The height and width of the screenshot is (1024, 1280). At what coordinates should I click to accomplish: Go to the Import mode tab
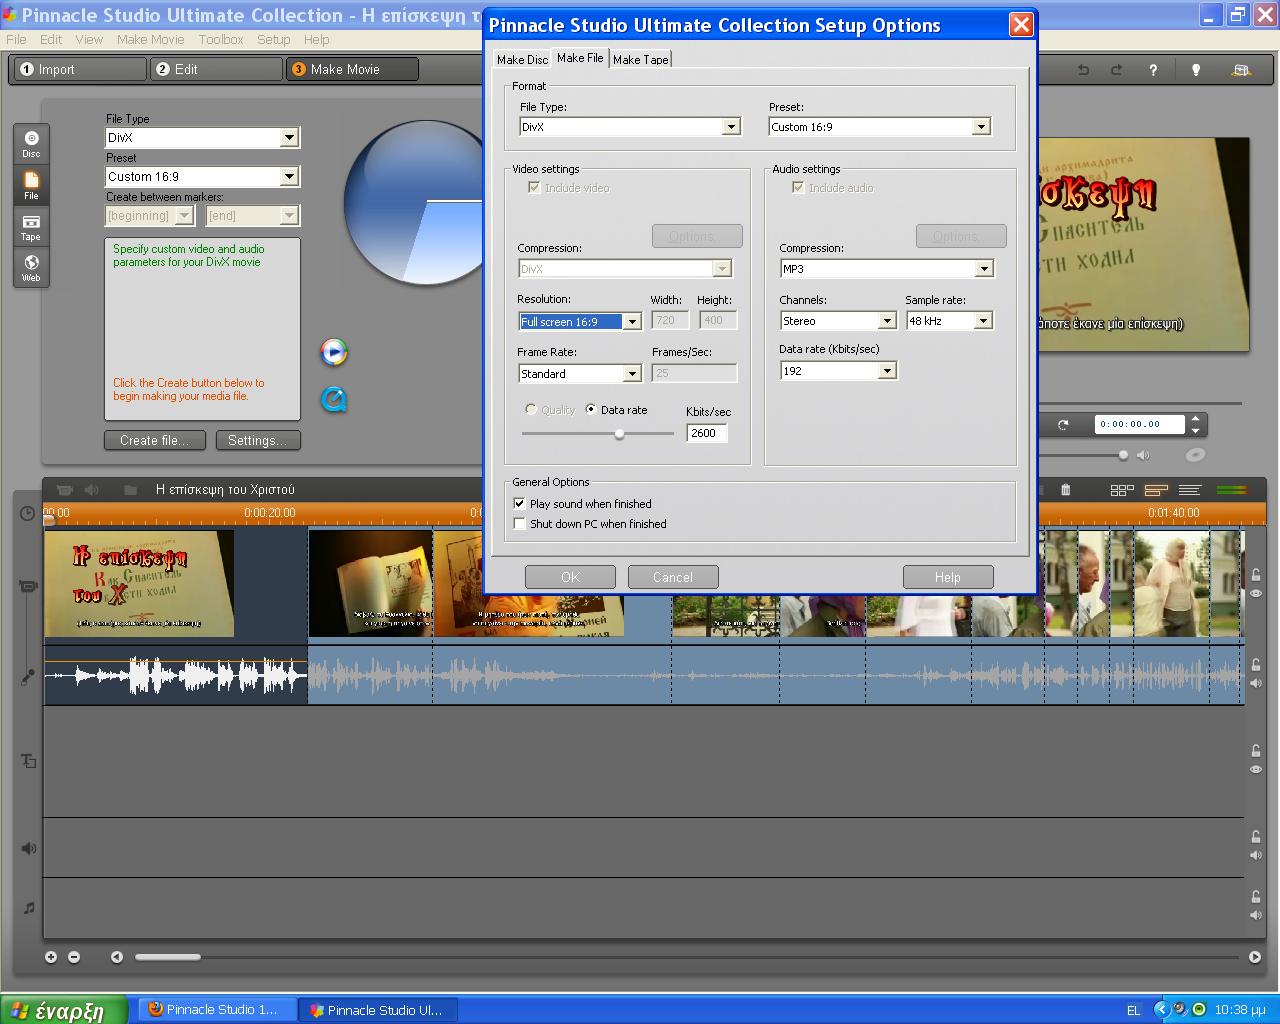tap(79, 69)
